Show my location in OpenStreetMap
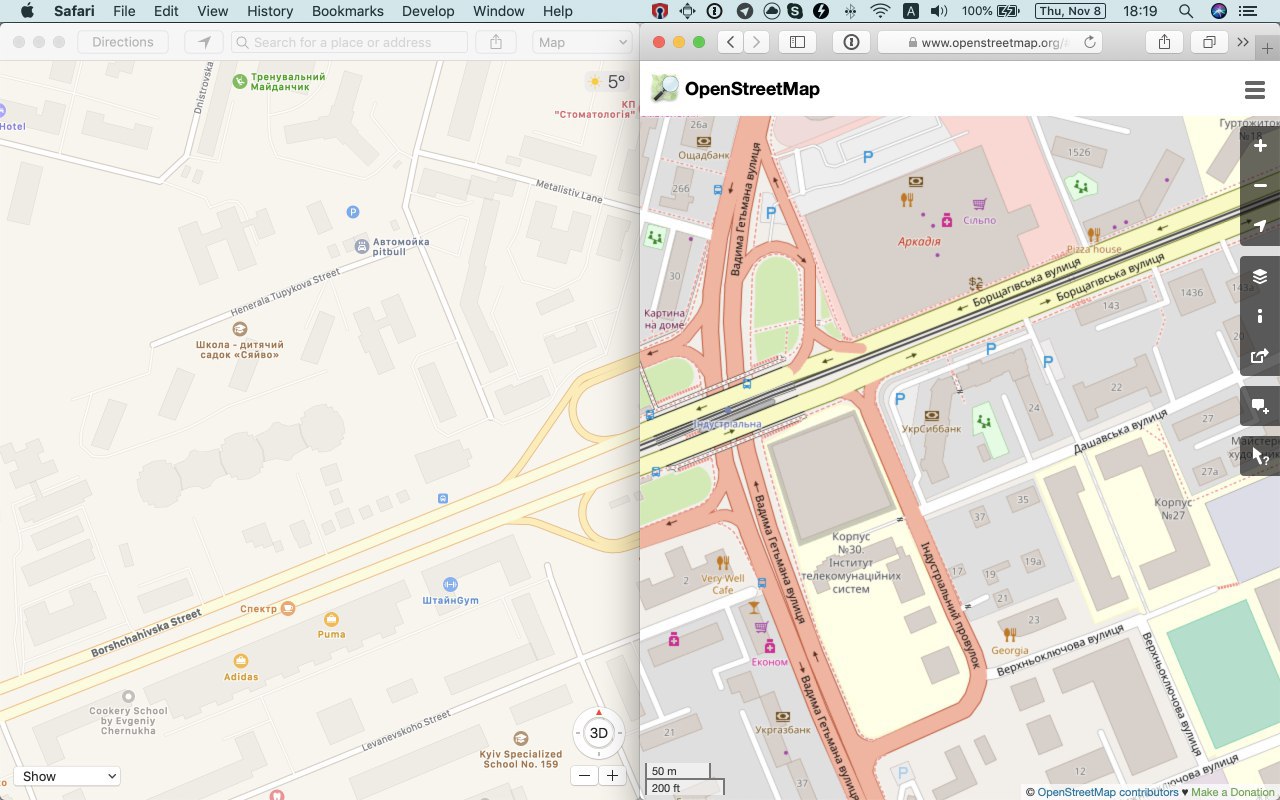Image resolution: width=1280 pixels, height=800 pixels. point(1260,226)
